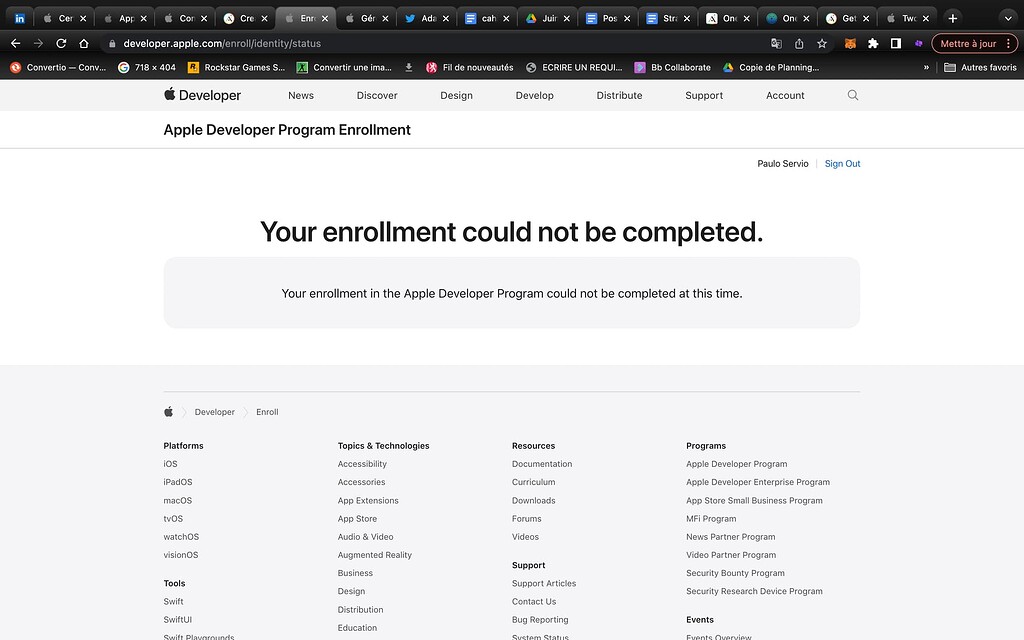Click the Apple logo in the breadcrumb

(x=168, y=411)
